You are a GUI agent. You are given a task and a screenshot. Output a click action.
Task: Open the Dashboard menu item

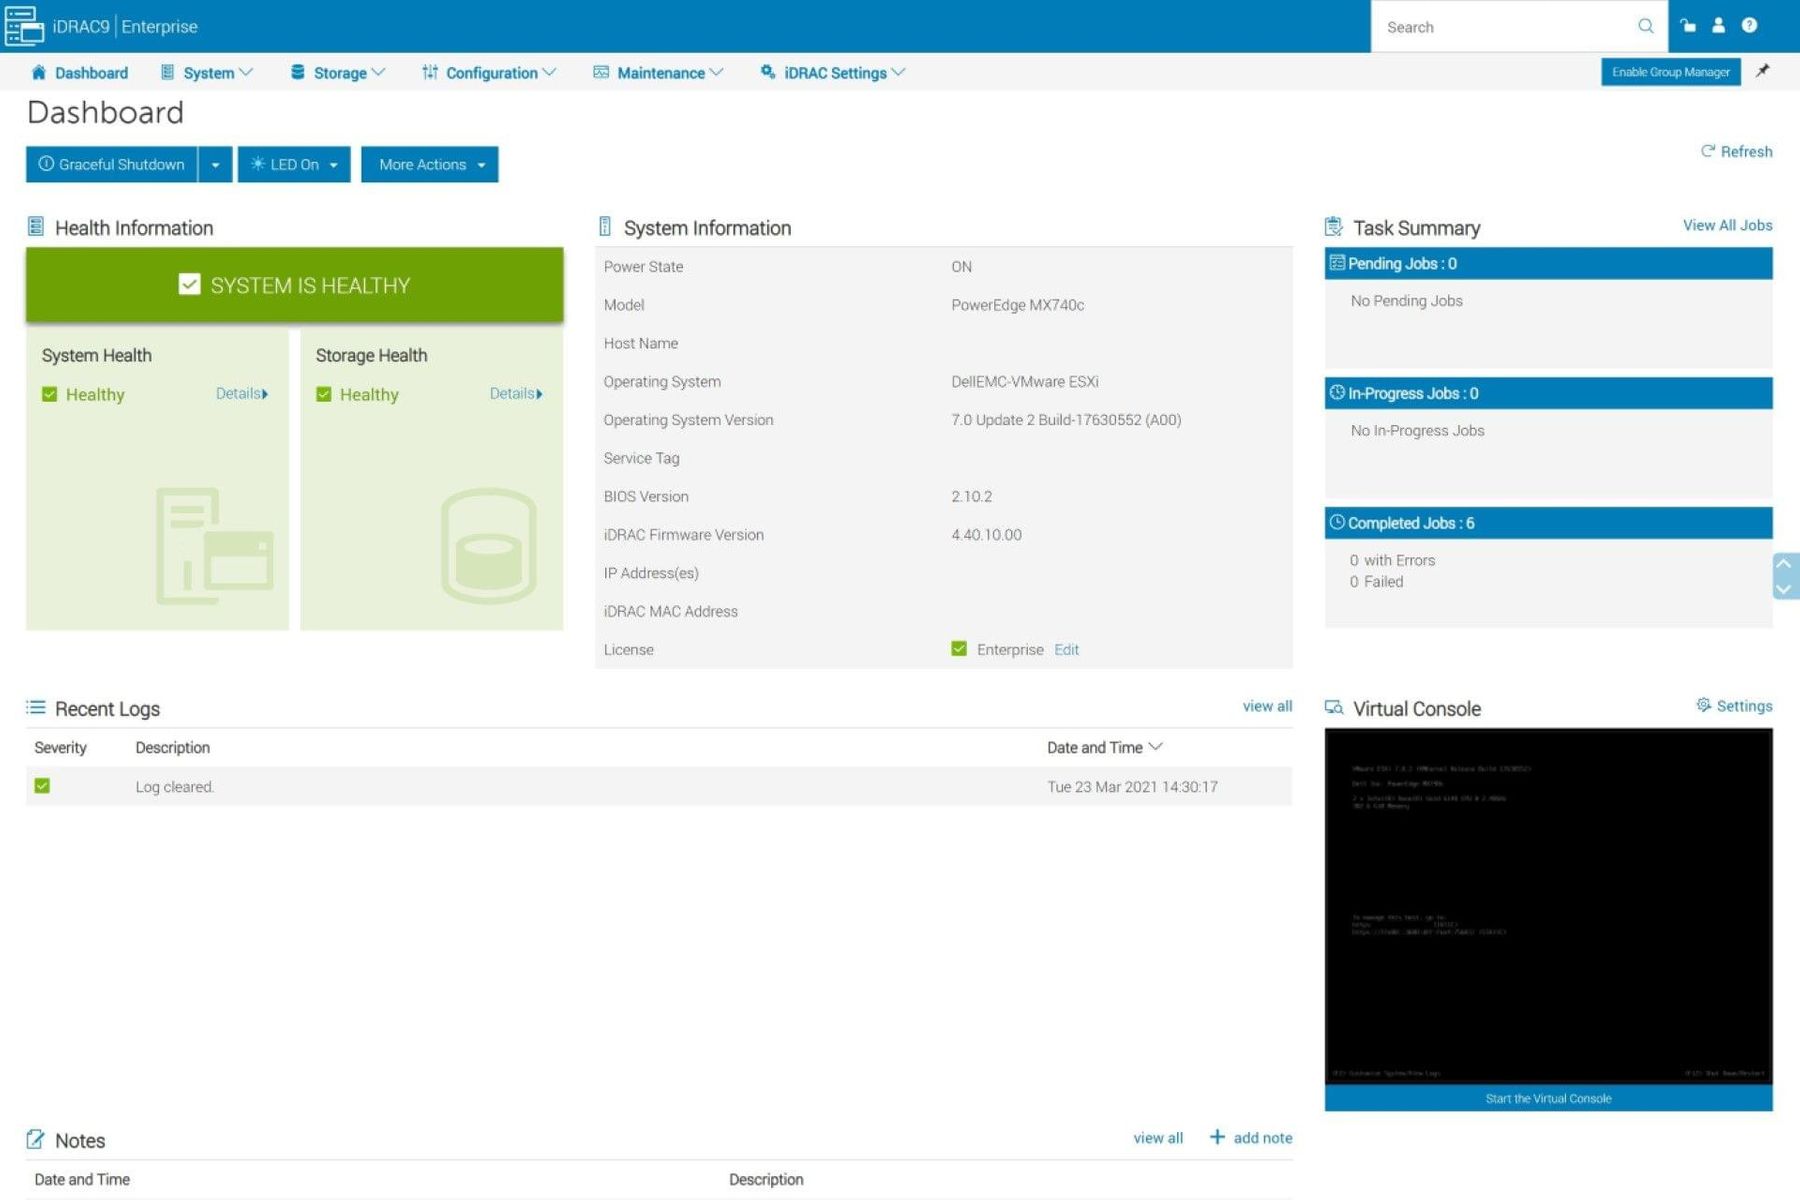(x=80, y=72)
